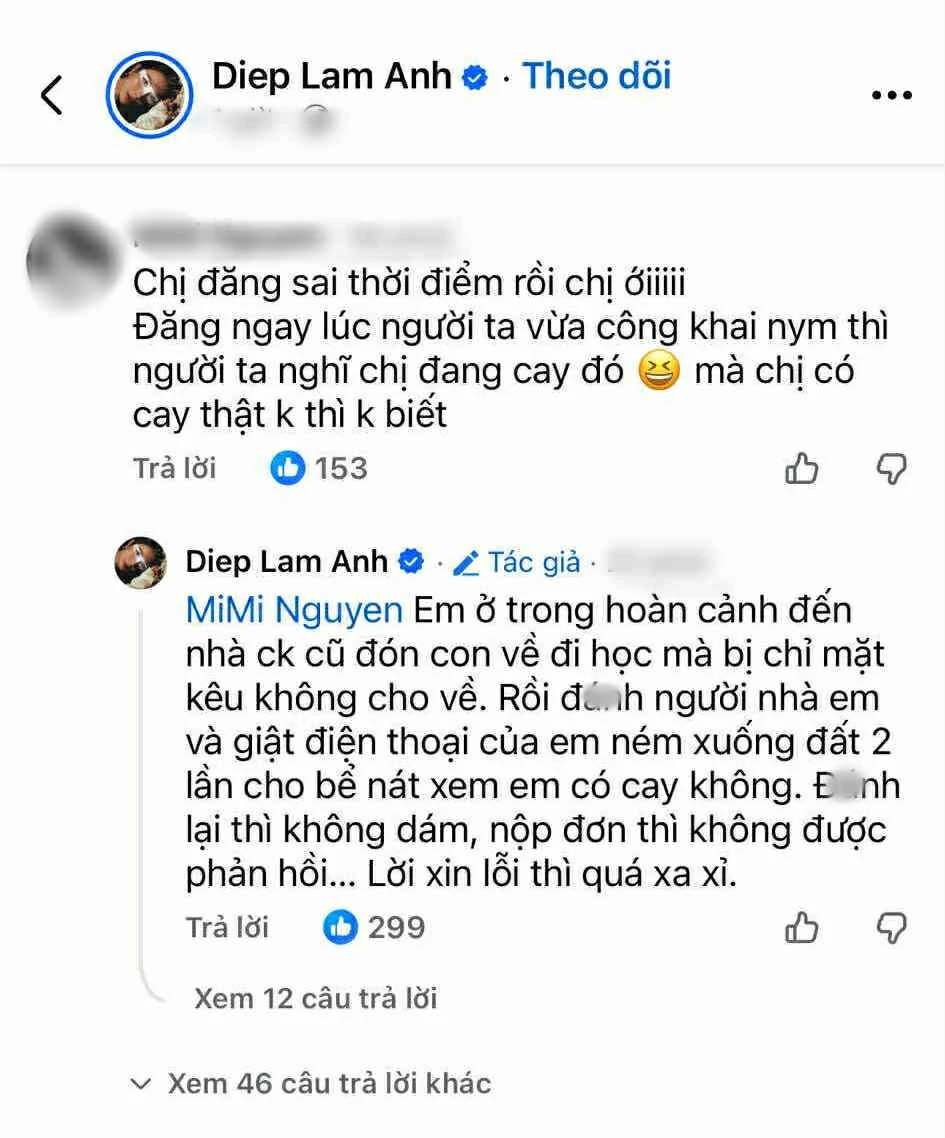The image size is (945, 1138).
Task: Like the author's reply with thumbs up
Action: pyautogui.click(x=801, y=928)
